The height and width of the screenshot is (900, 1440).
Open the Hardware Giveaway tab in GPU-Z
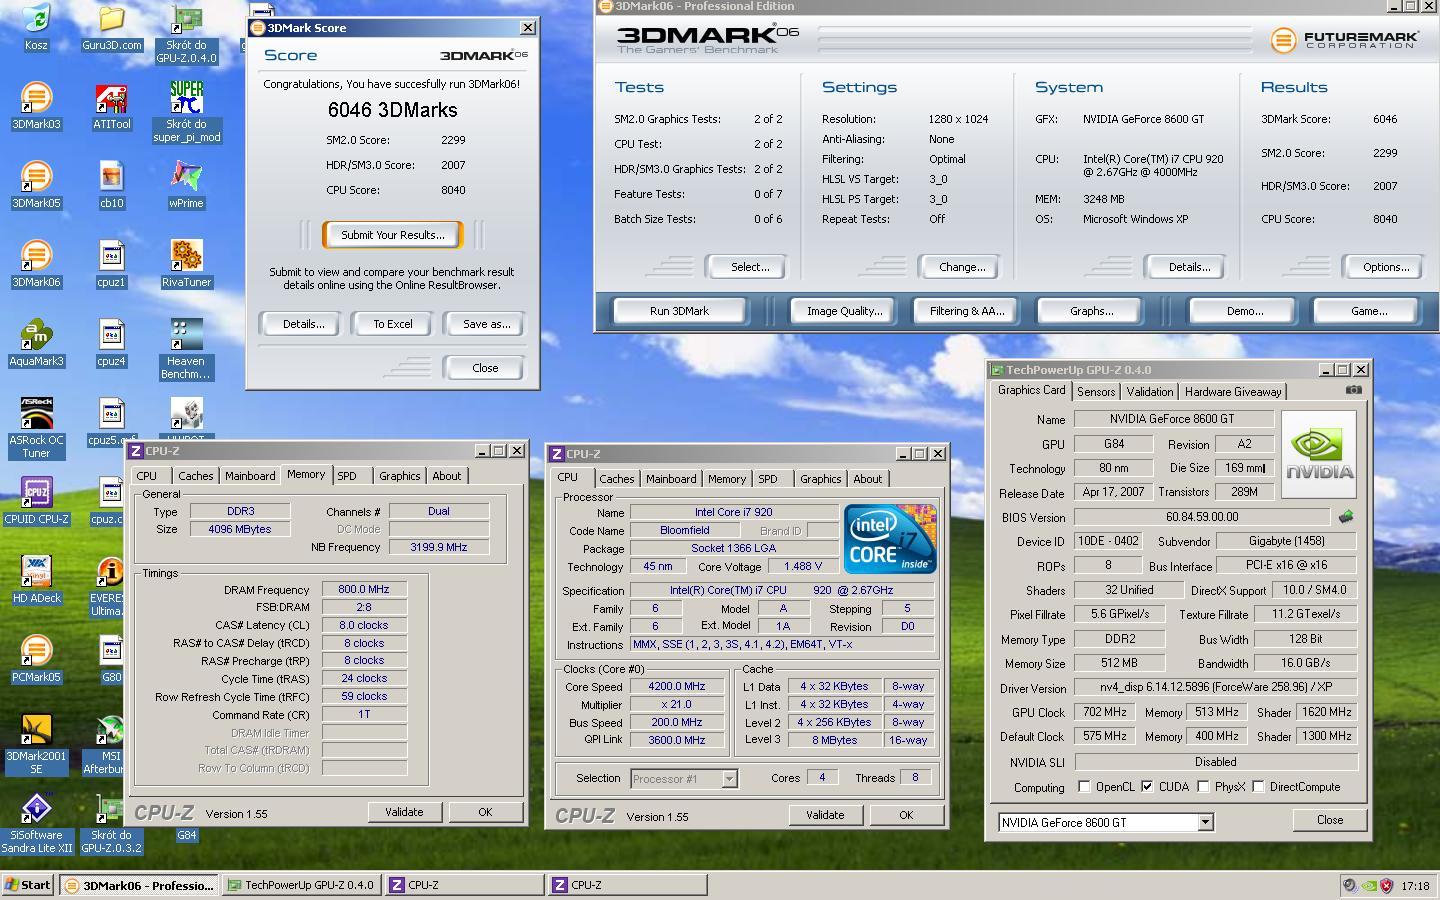tap(1233, 392)
